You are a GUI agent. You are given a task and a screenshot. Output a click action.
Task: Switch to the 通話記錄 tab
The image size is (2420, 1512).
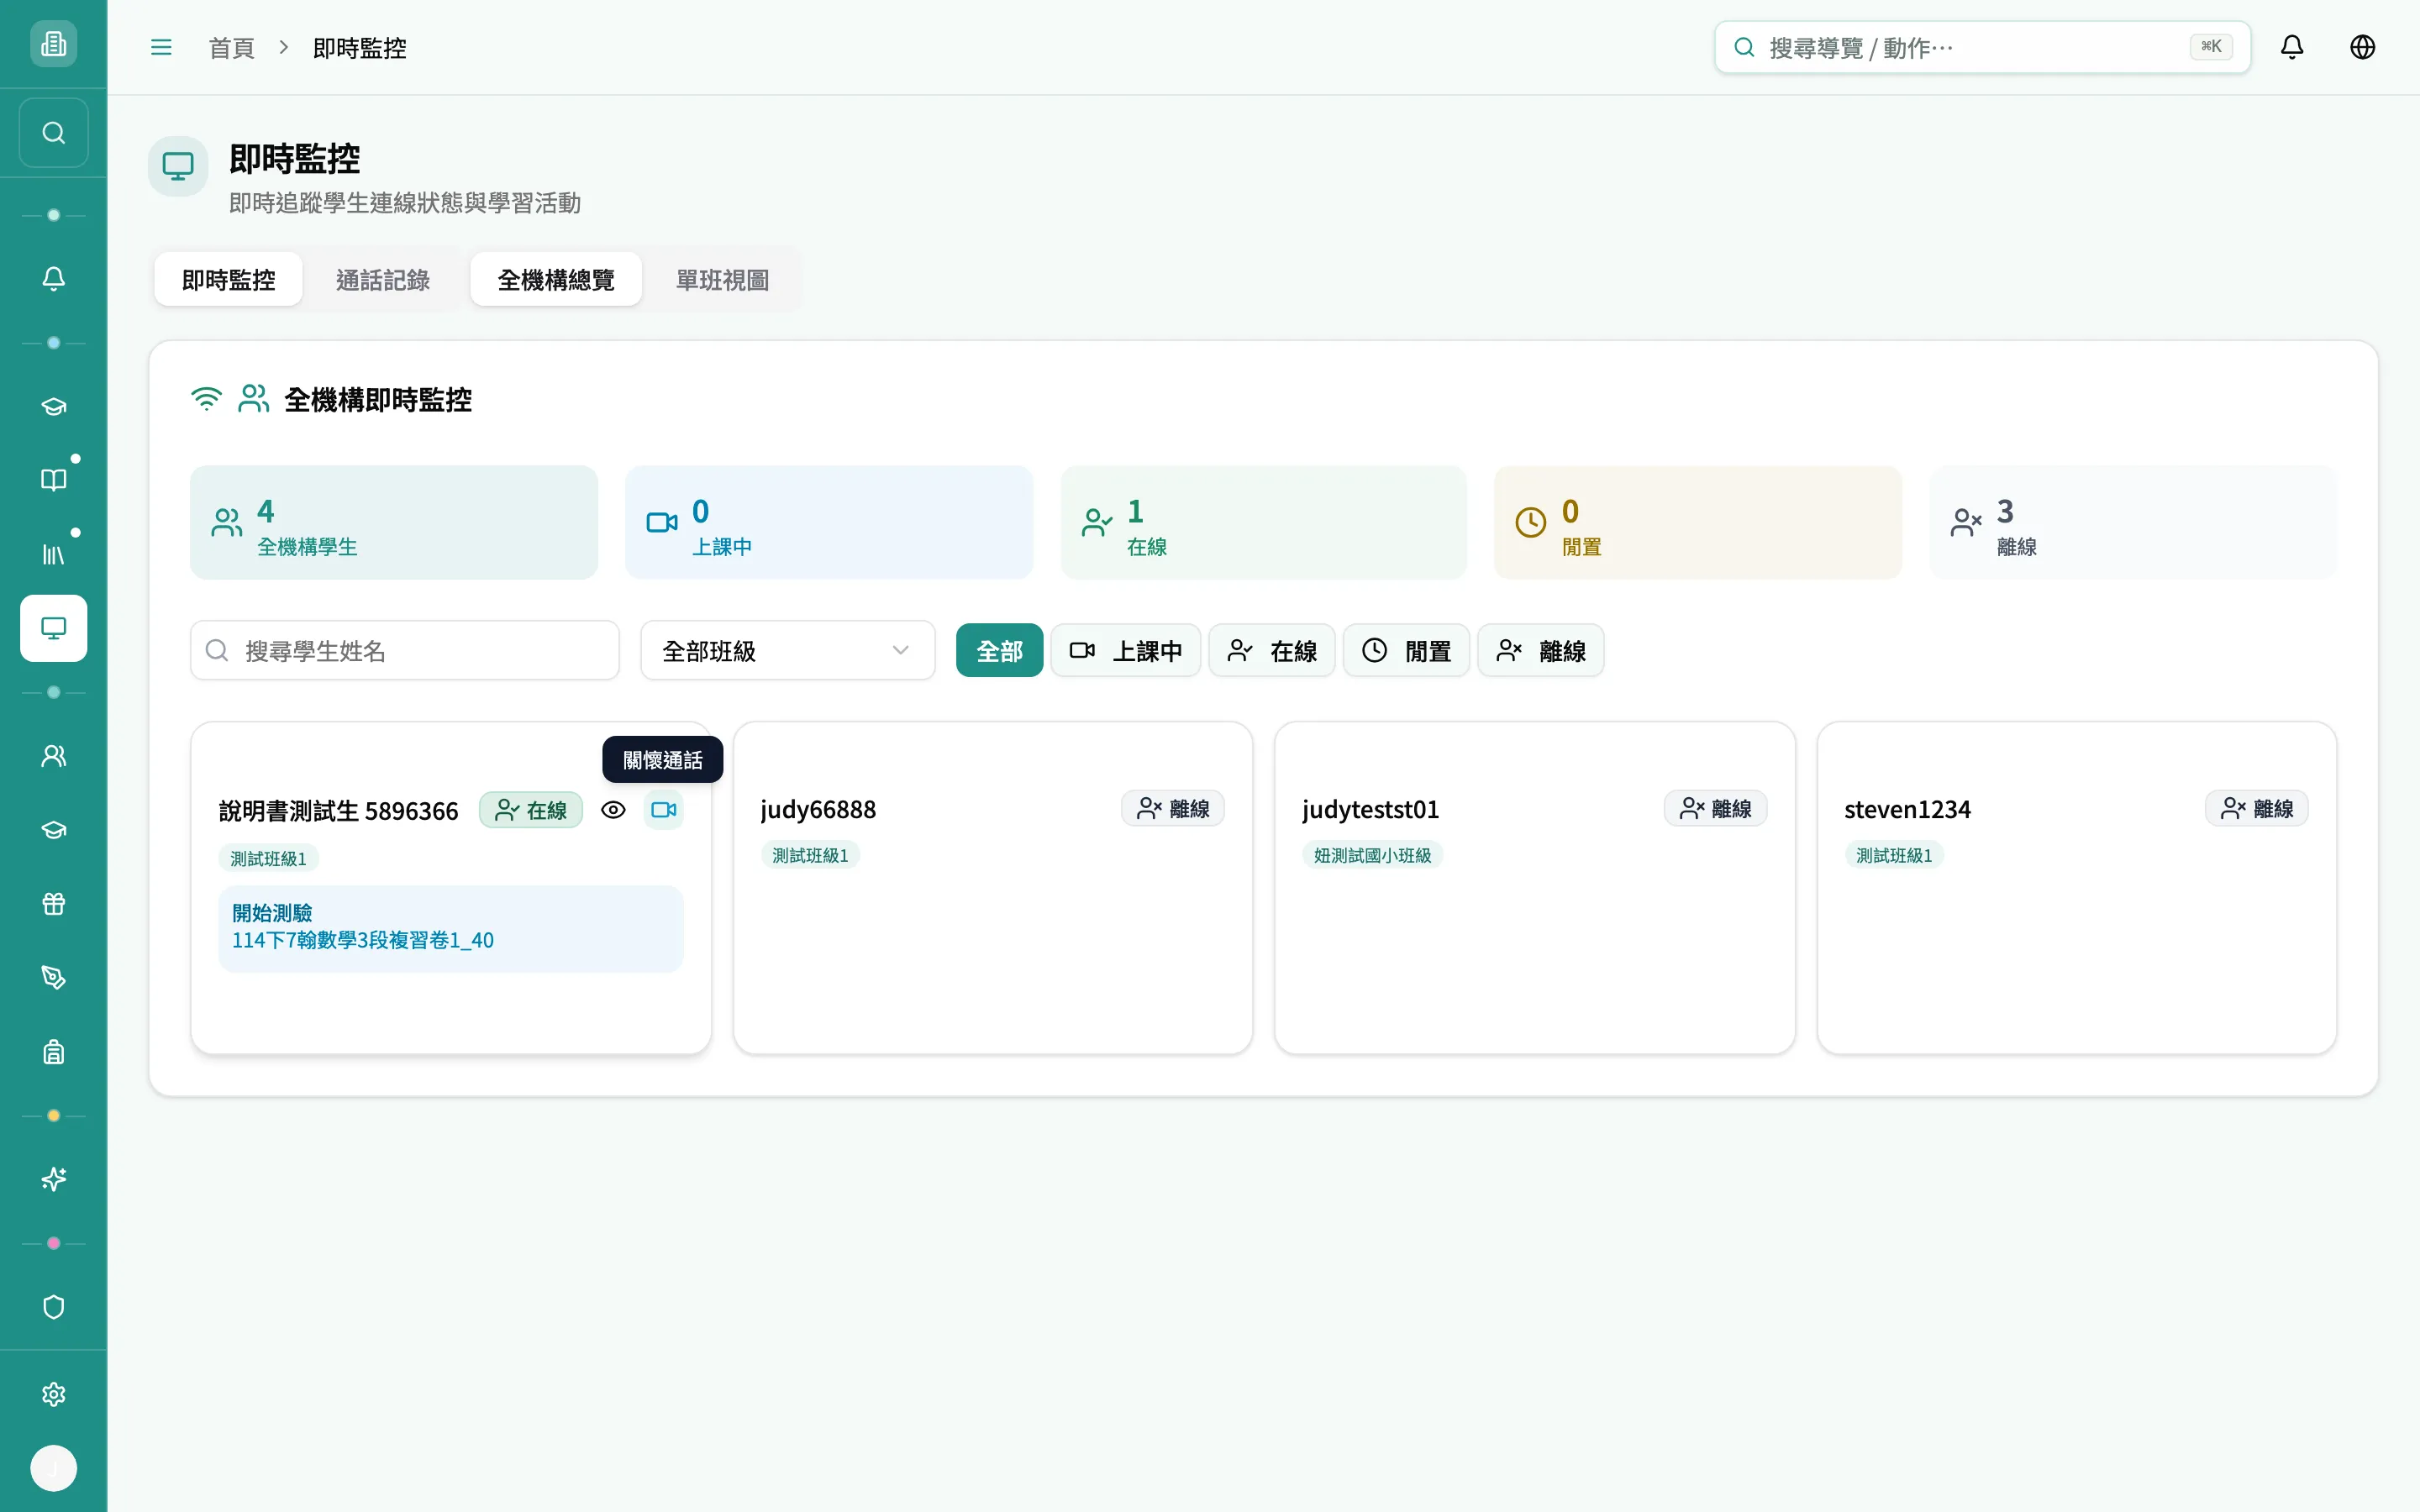[x=383, y=280]
